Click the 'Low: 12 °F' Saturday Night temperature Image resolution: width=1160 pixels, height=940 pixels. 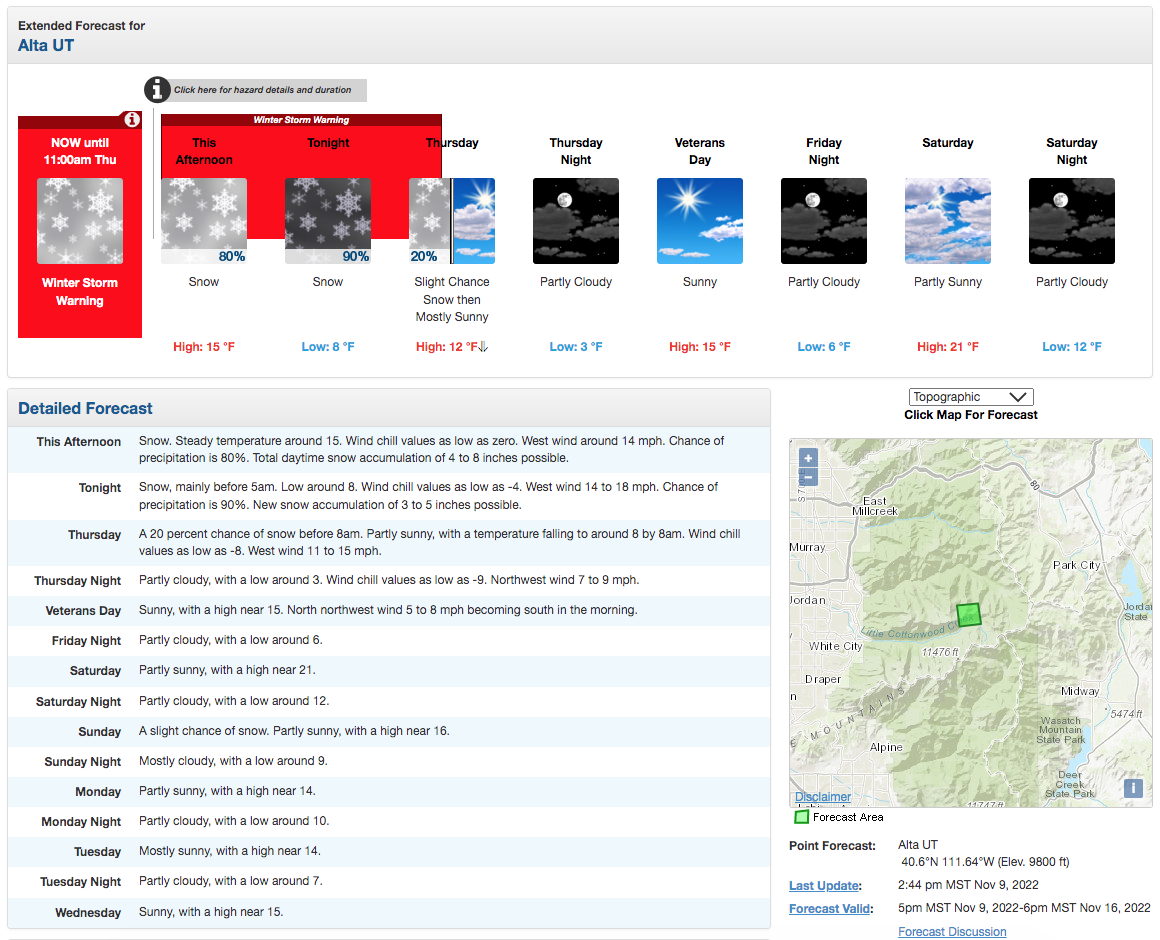(x=1072, y=347)
